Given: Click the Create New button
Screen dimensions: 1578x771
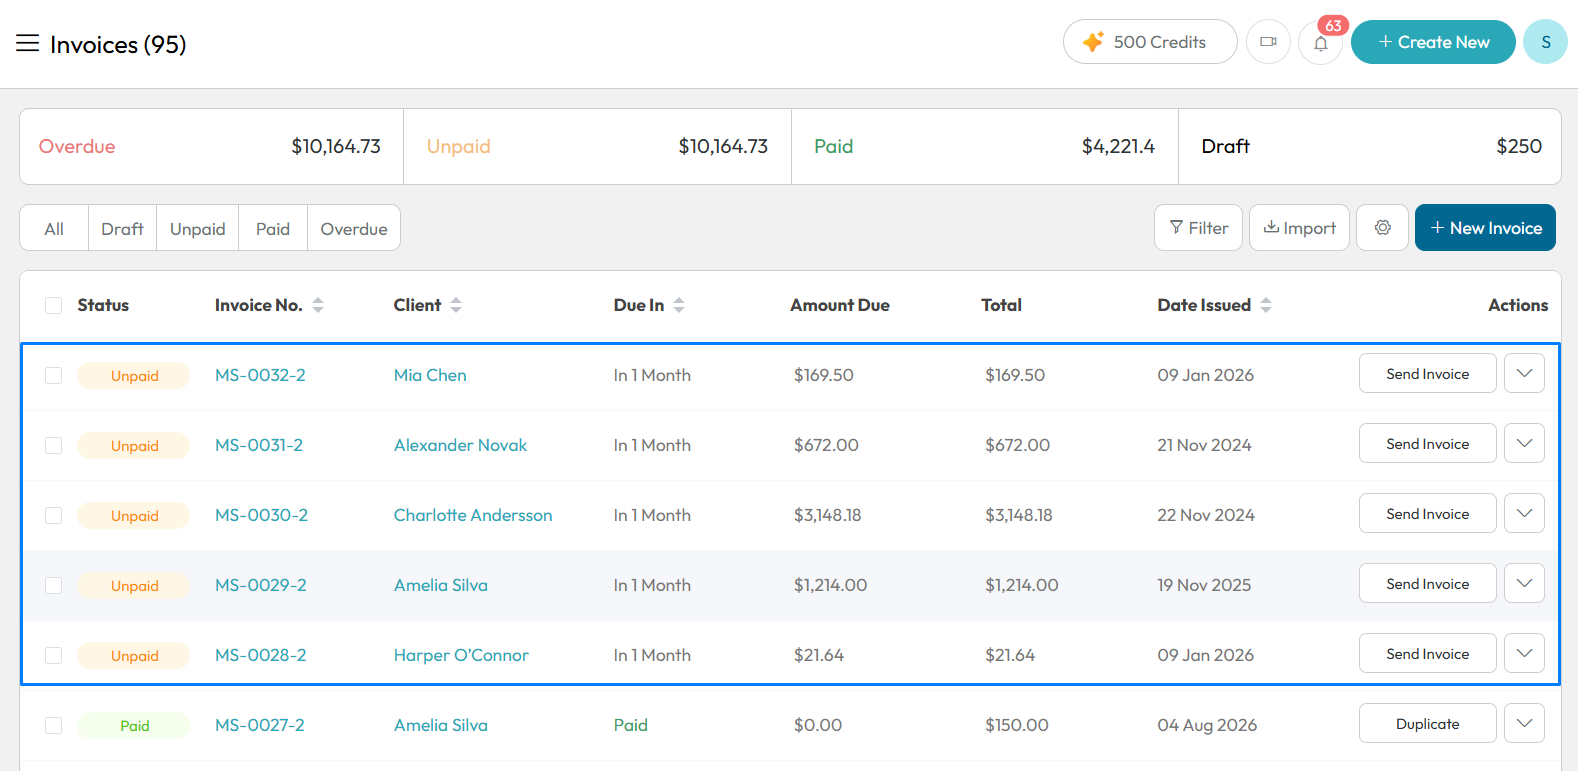Looking at the screenshot, I should pos(1433,42).
